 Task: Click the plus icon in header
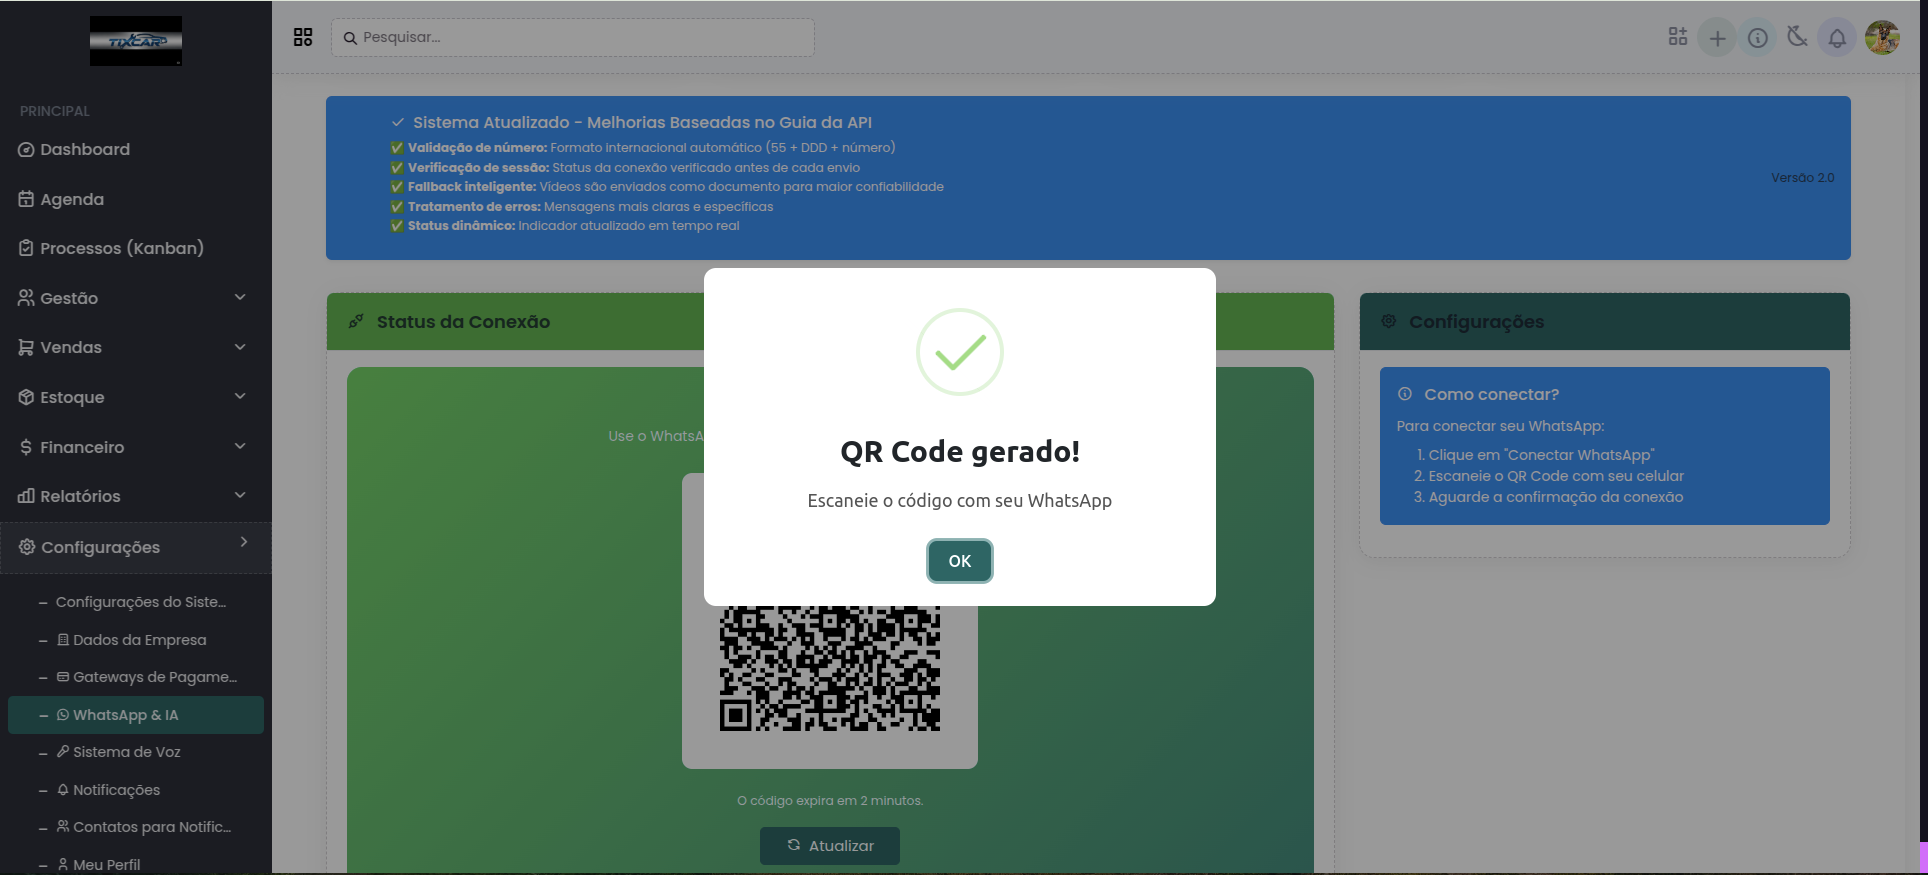coord(1717,38)
